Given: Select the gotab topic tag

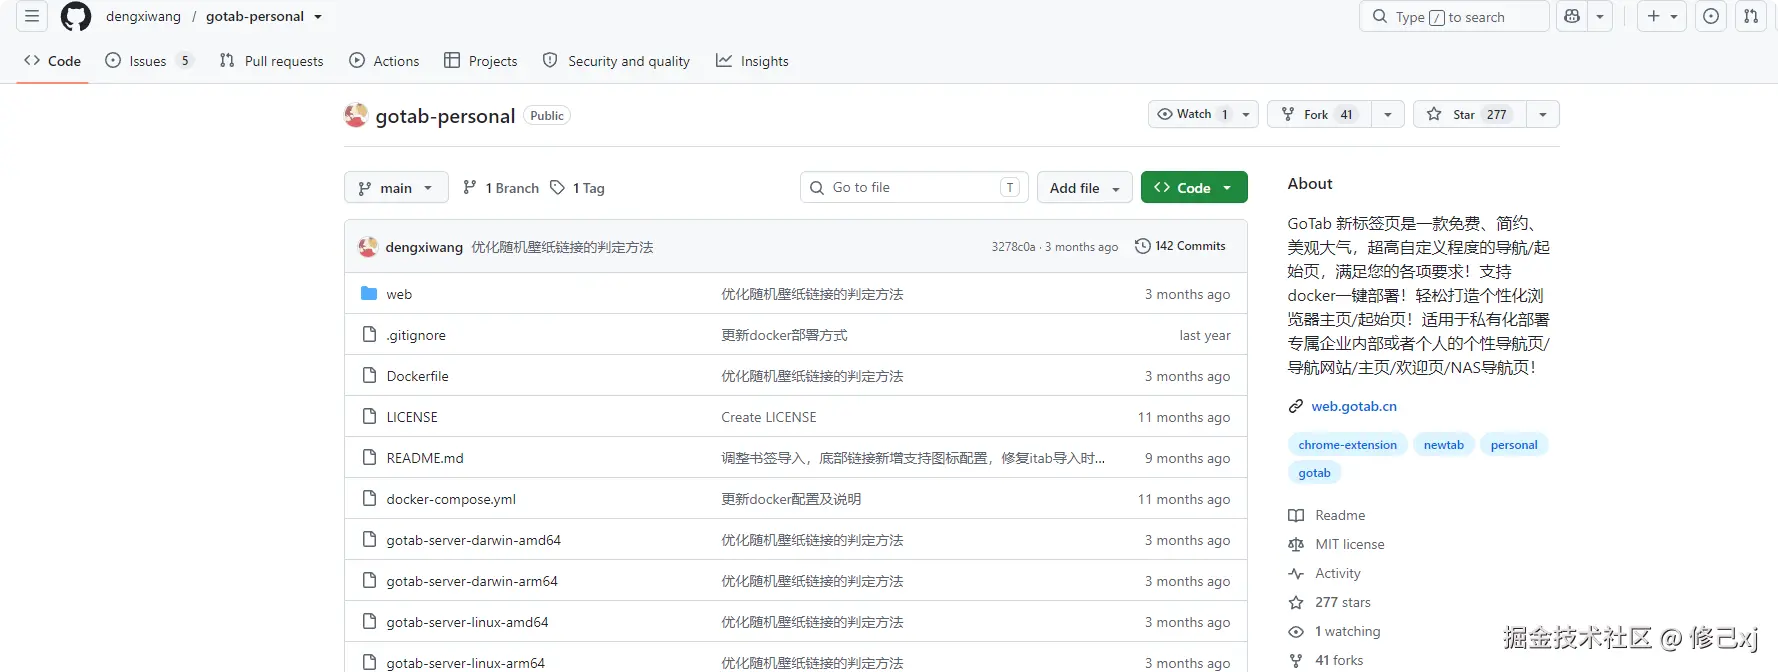Looking at the screenshot, I should coord(1314,473).
